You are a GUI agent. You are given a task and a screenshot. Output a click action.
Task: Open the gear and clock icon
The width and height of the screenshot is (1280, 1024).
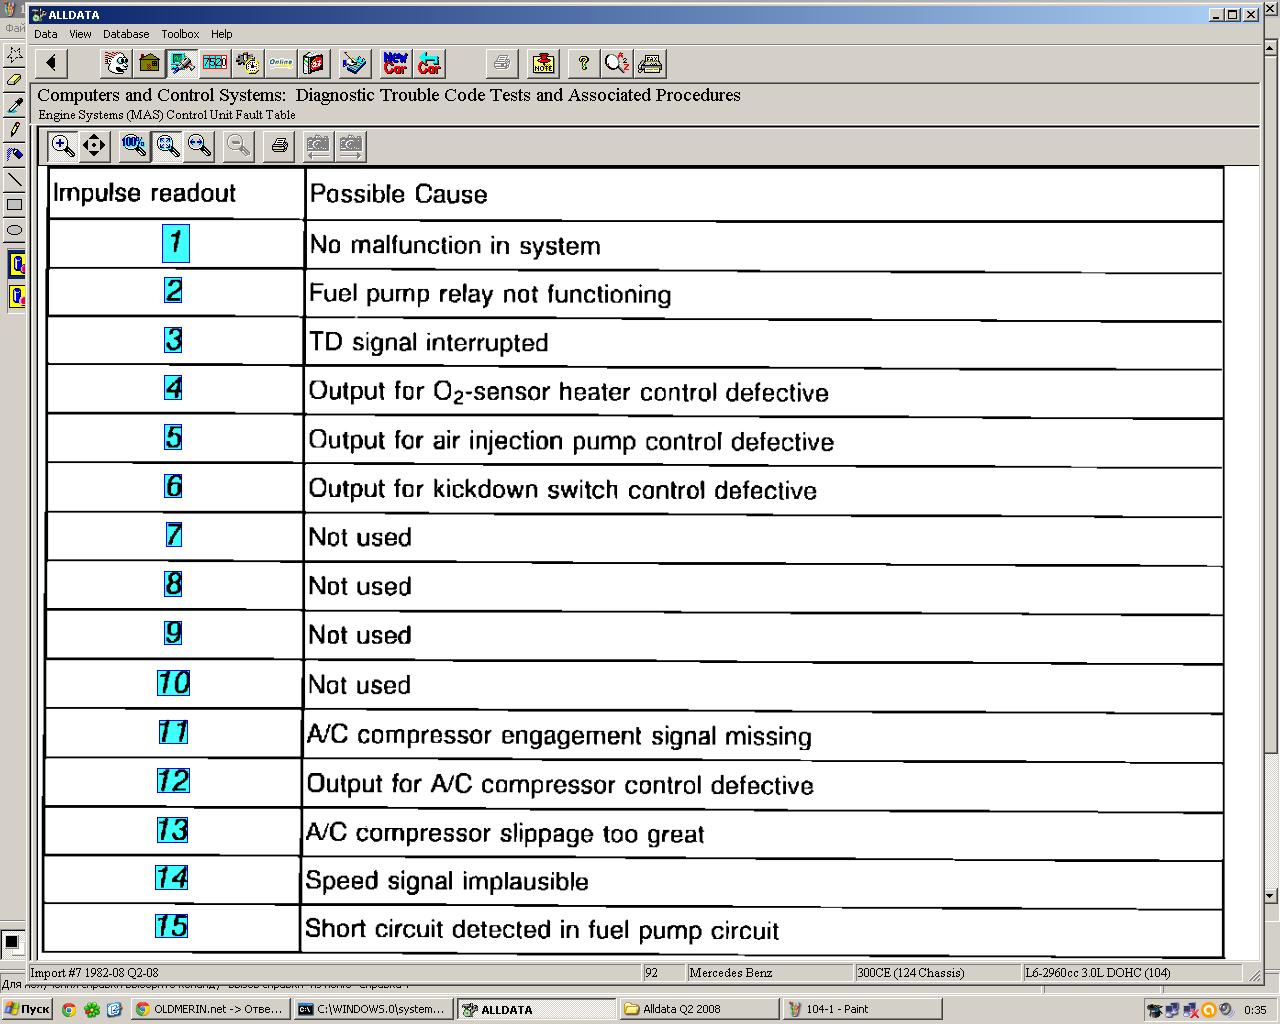(x=248, y=64)
